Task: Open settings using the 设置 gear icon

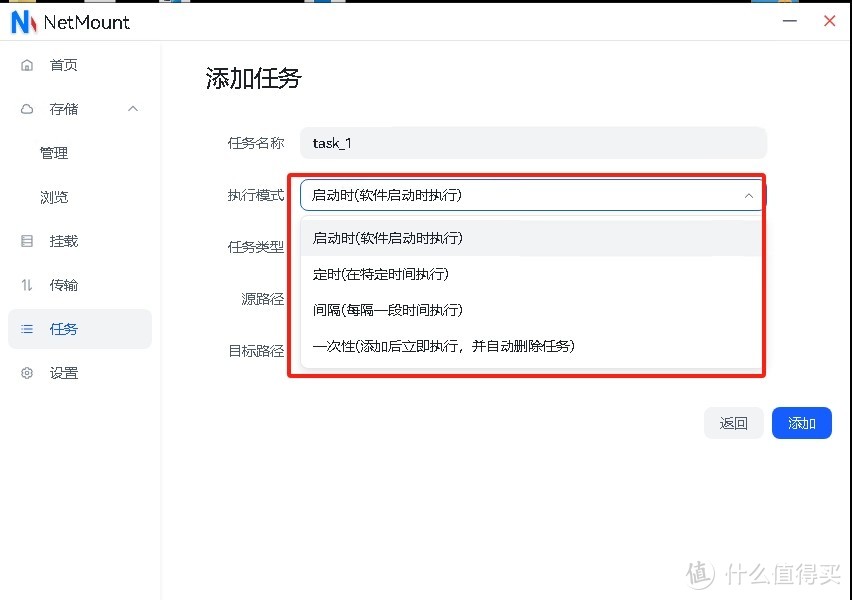Action: point(25,372)
